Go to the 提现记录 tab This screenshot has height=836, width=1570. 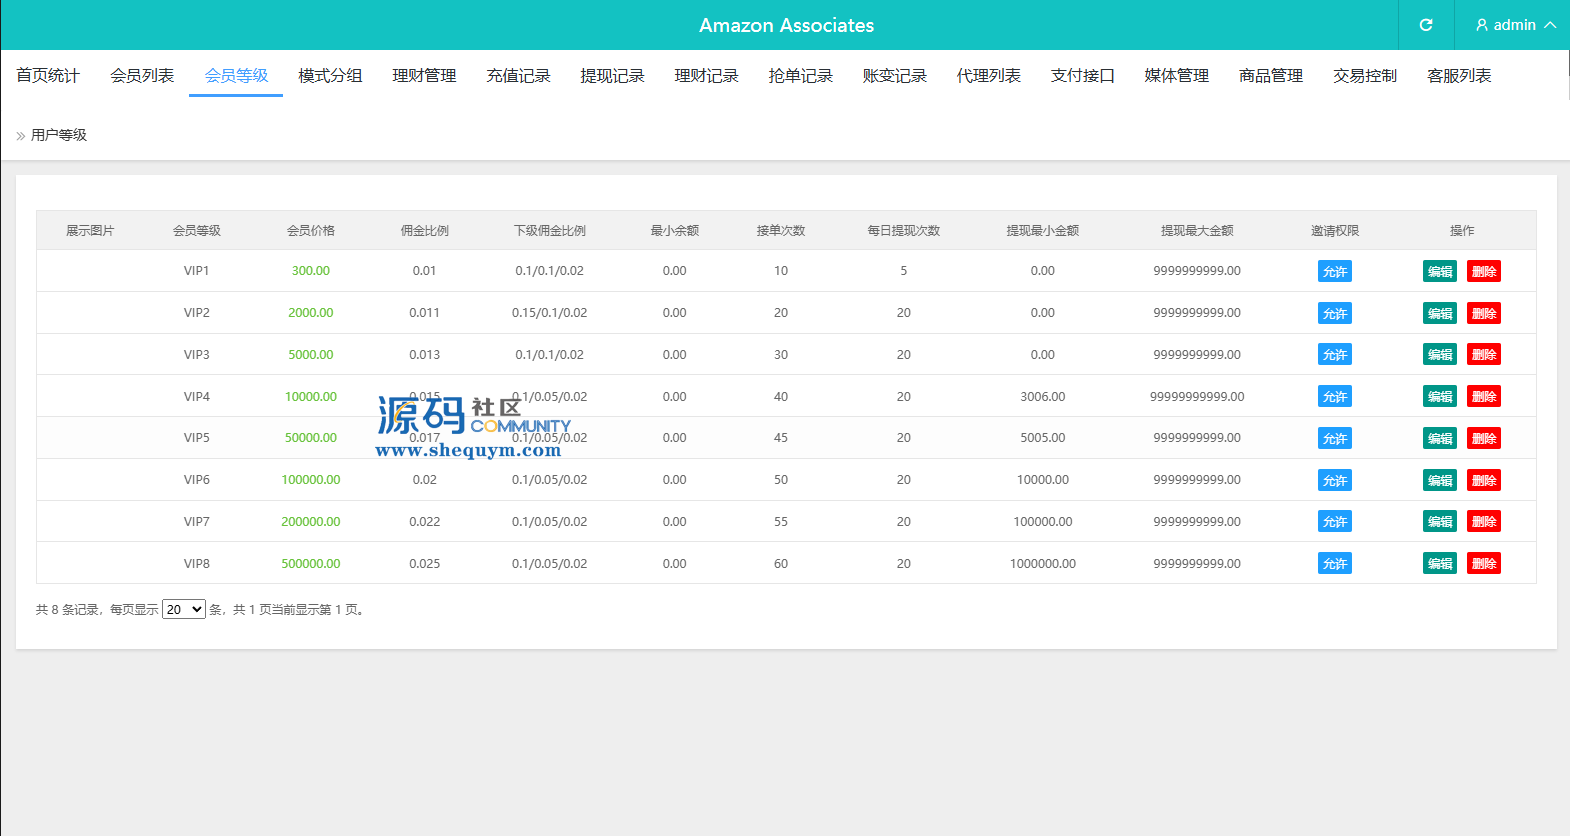click(612, 76)
